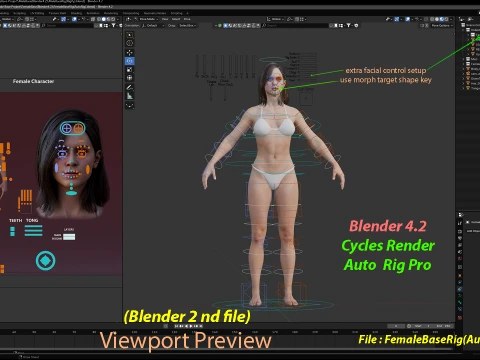Select the round root control in rig picker
The height and width of the screenshot is (360, 480).
coord(46,261)
